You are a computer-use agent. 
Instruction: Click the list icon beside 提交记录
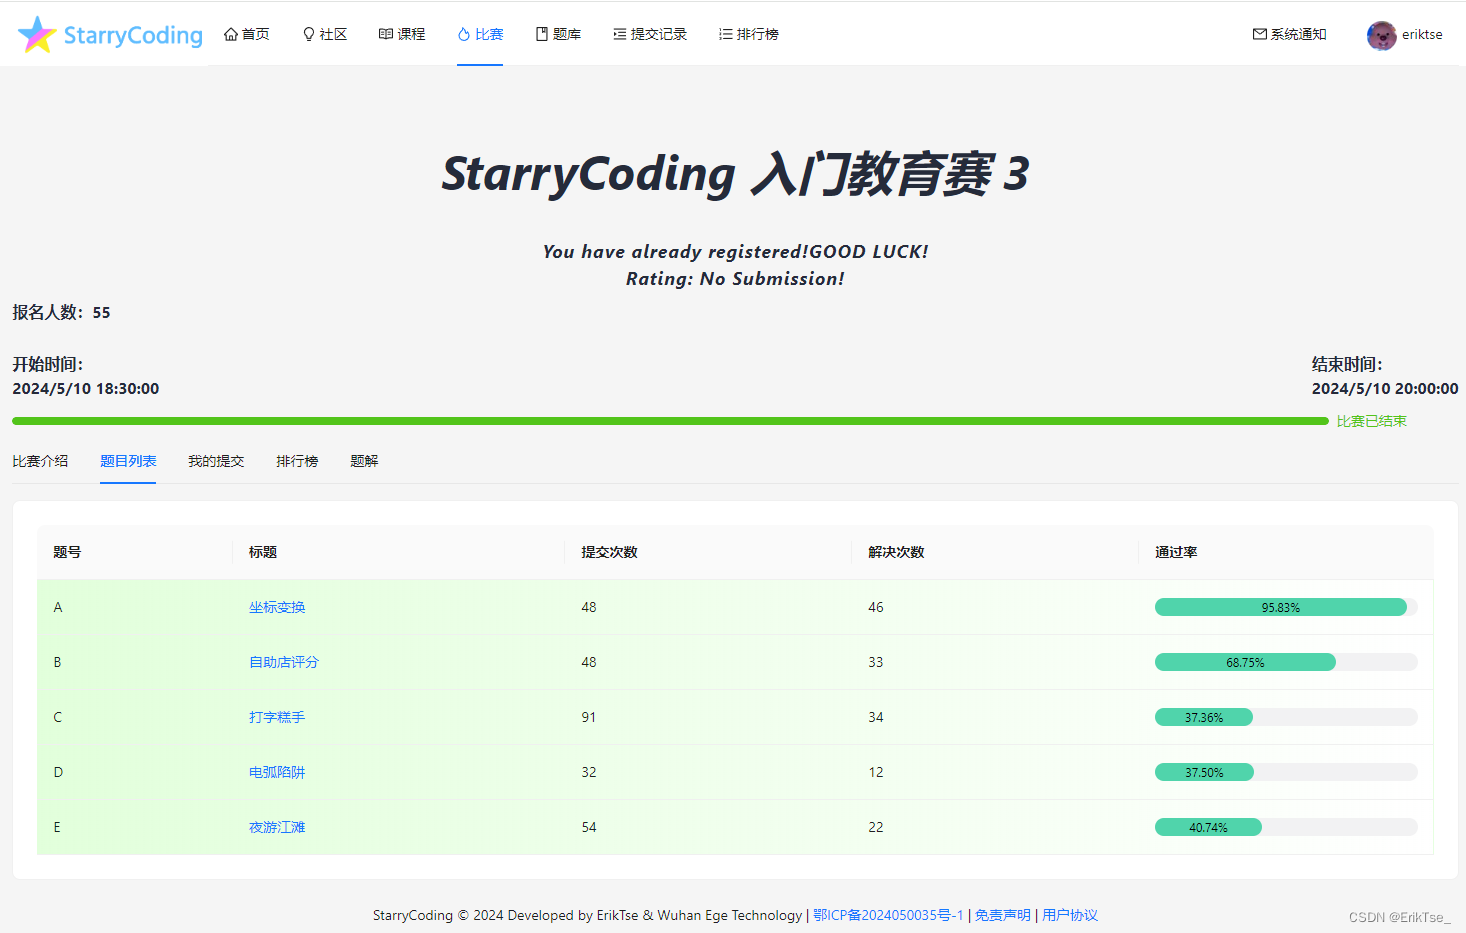620,34
